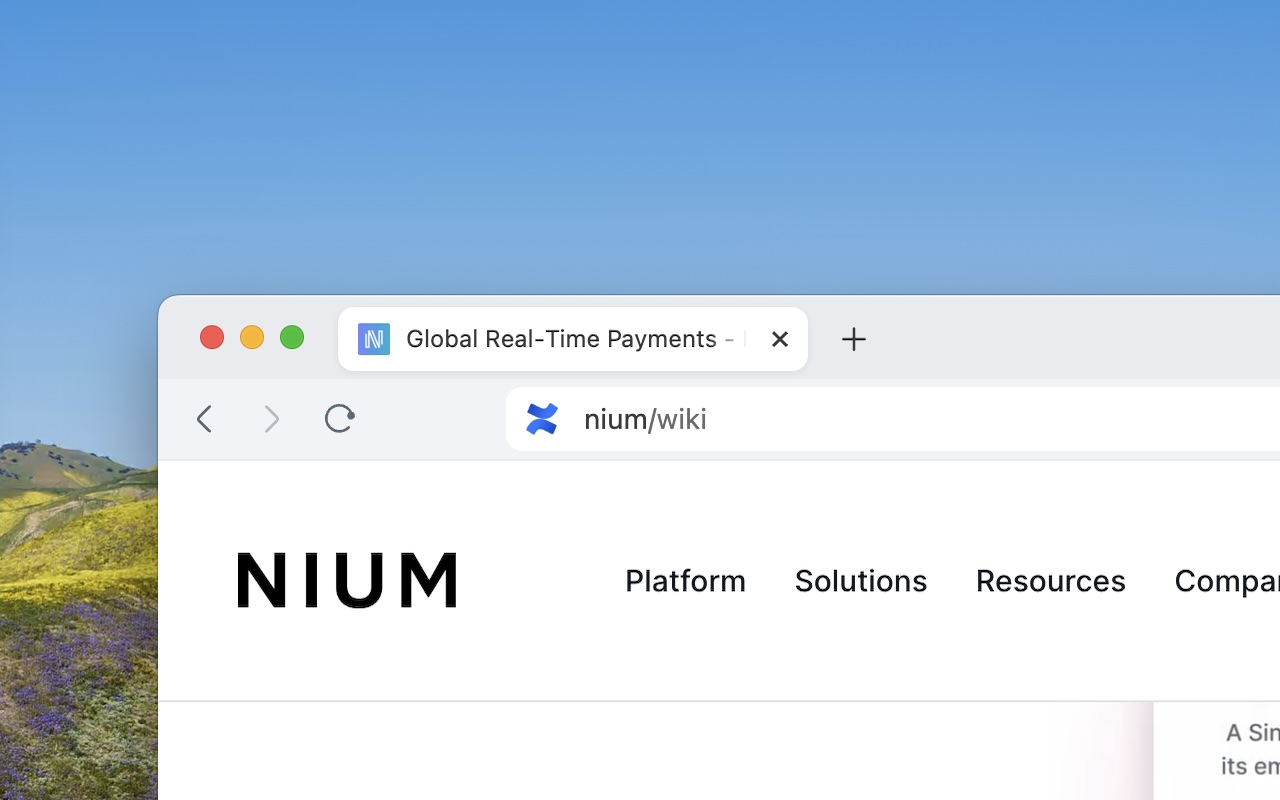The width and height of the screenshot is (1280, 800).
Task: Click the yellow minimize traffic light
Action: (252, 337)
